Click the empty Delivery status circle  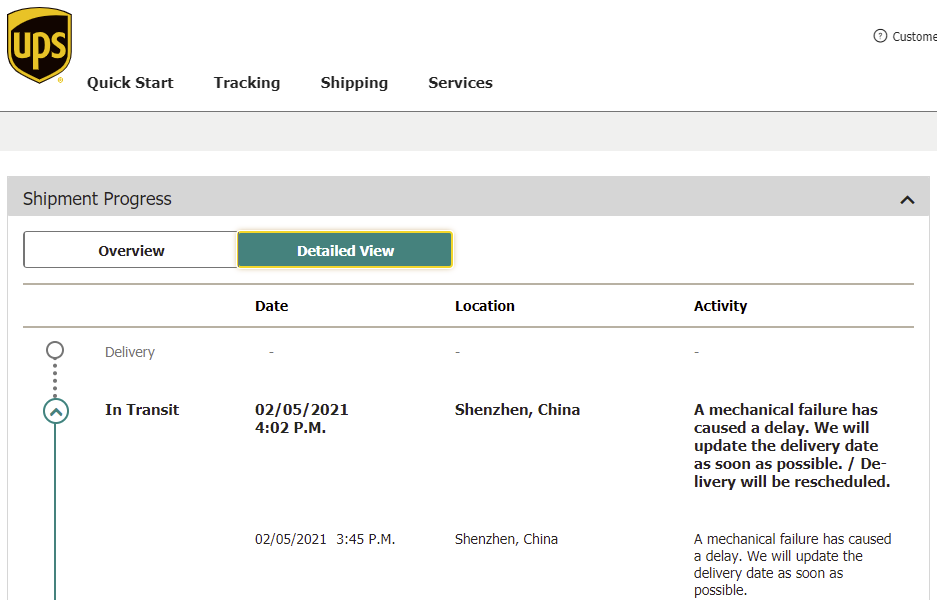55,350
